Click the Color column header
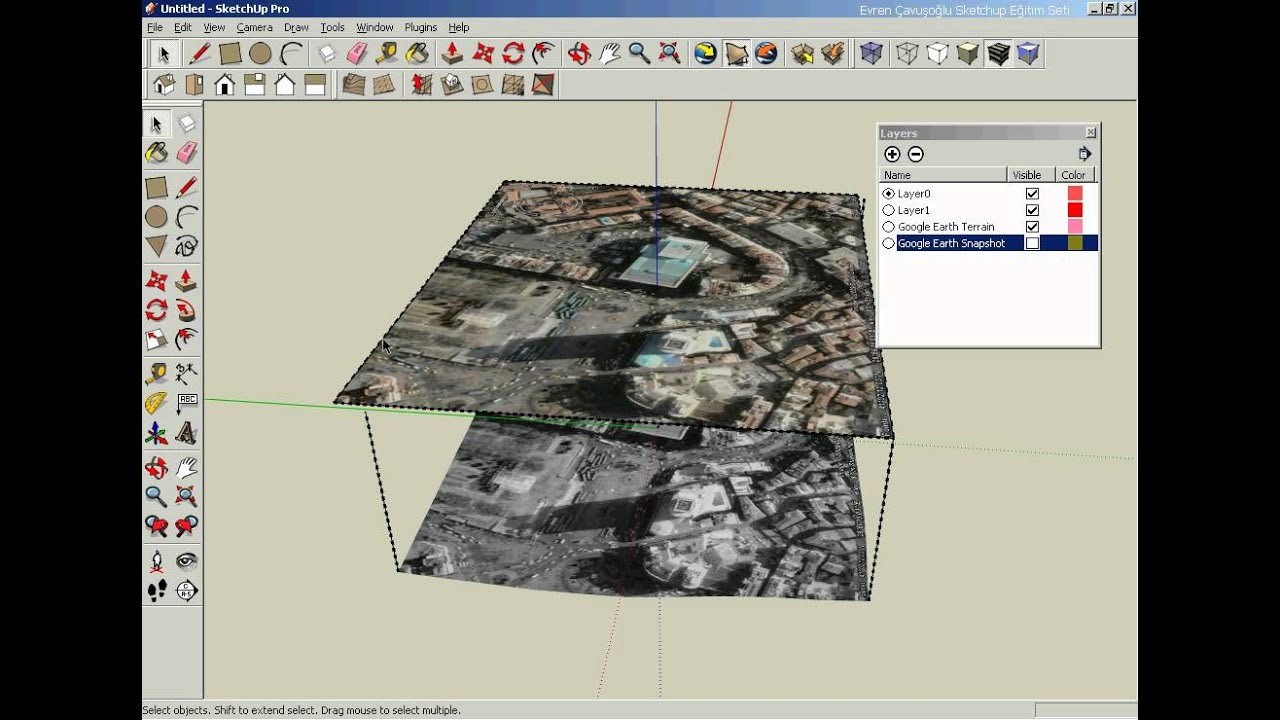This screenshot has height=720, width=1280. (x=1074, y=175)
